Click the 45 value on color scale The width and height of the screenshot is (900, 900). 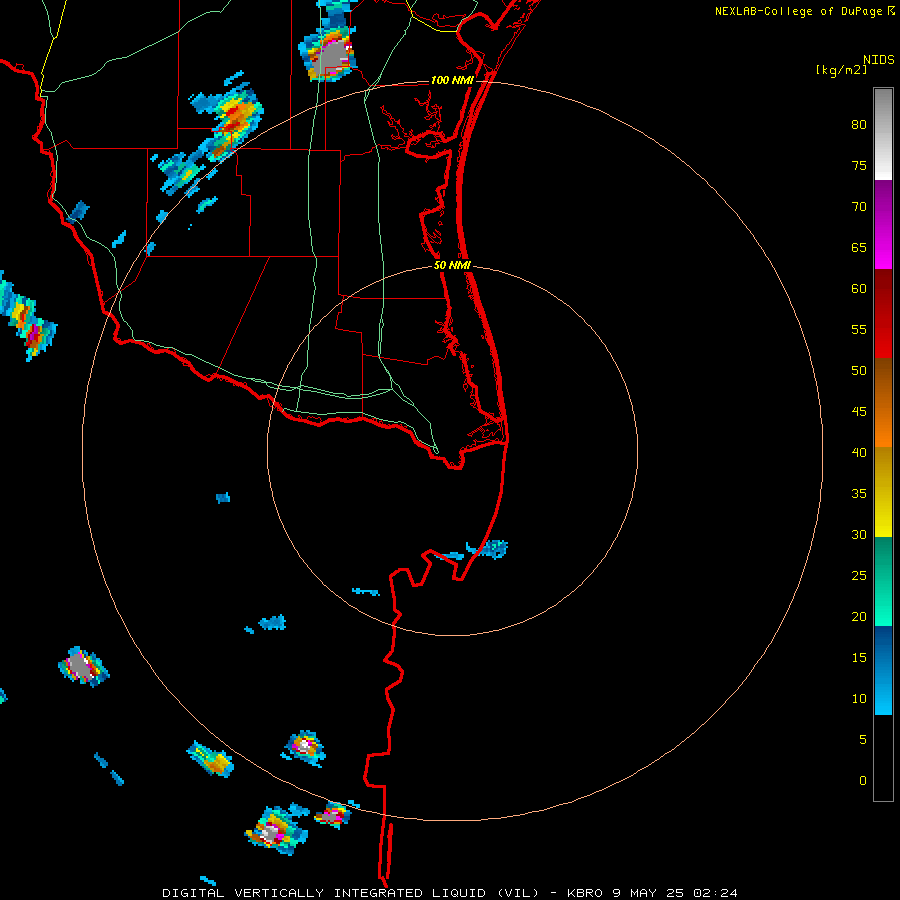(859, 412)
